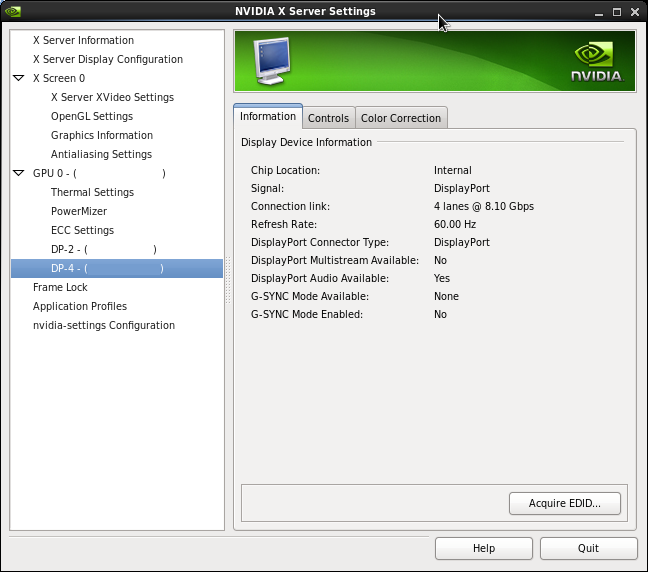Click the 'Yes' DisplayPort audio value
The image size is (648, 572).
[x=442, y=278]
